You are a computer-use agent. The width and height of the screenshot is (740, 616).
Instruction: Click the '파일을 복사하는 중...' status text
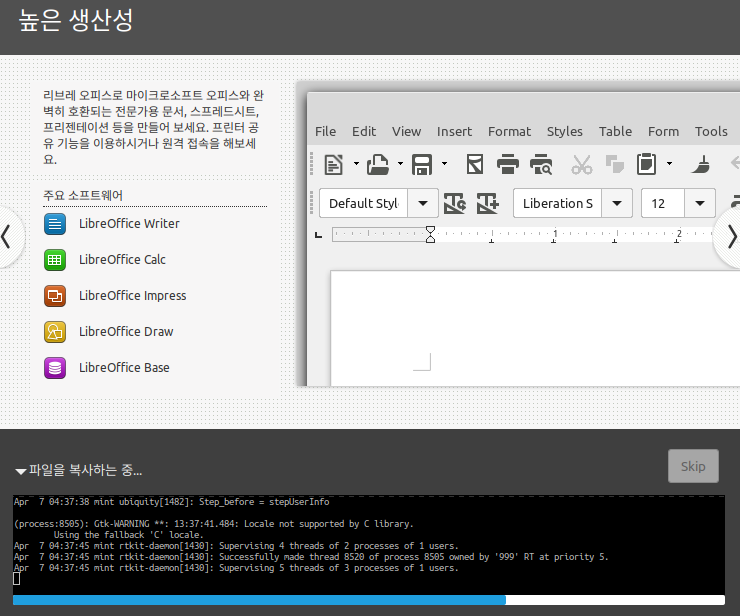point(85,470)
